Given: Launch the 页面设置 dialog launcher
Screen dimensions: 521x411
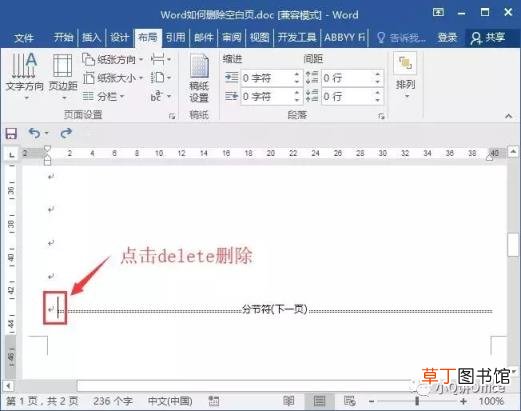Looking at the screenshot, I should point(172,116).
